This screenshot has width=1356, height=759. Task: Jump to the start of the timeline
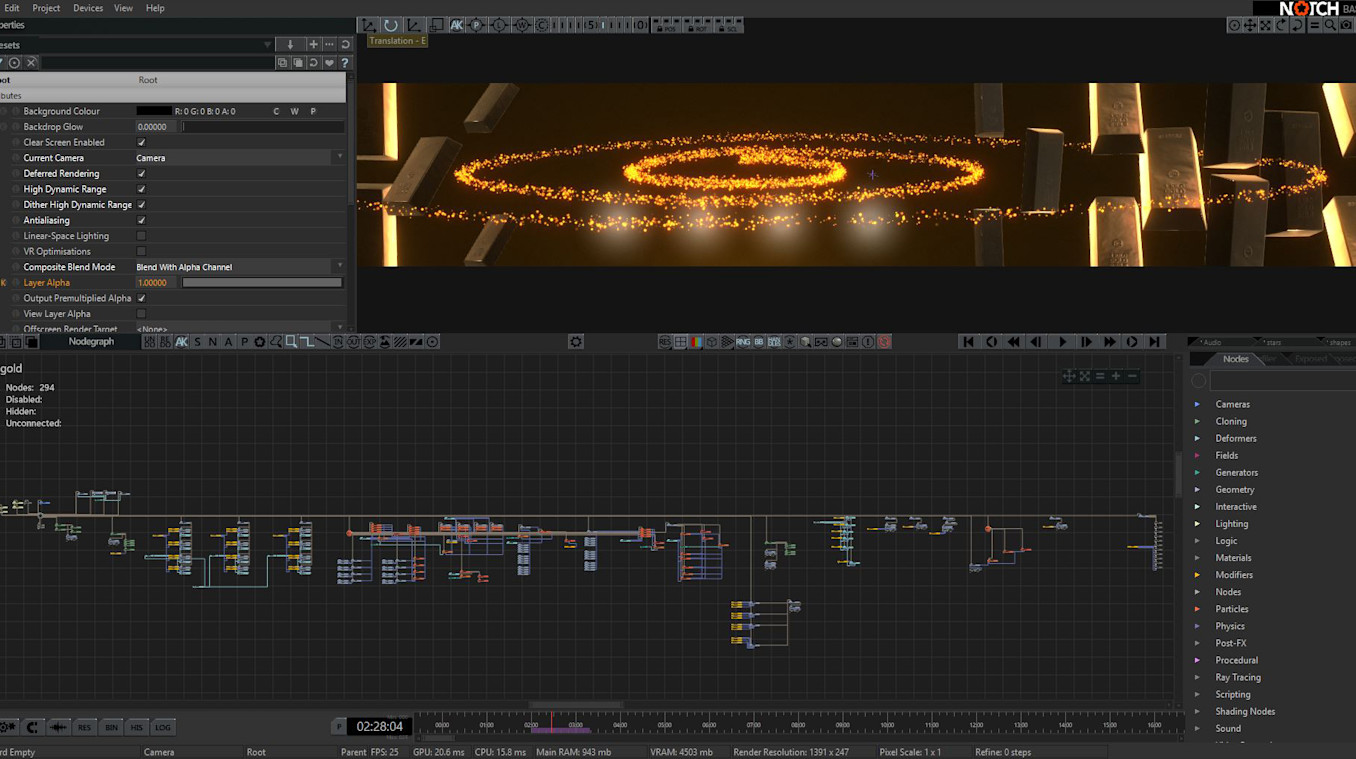(x=968, y=342)
